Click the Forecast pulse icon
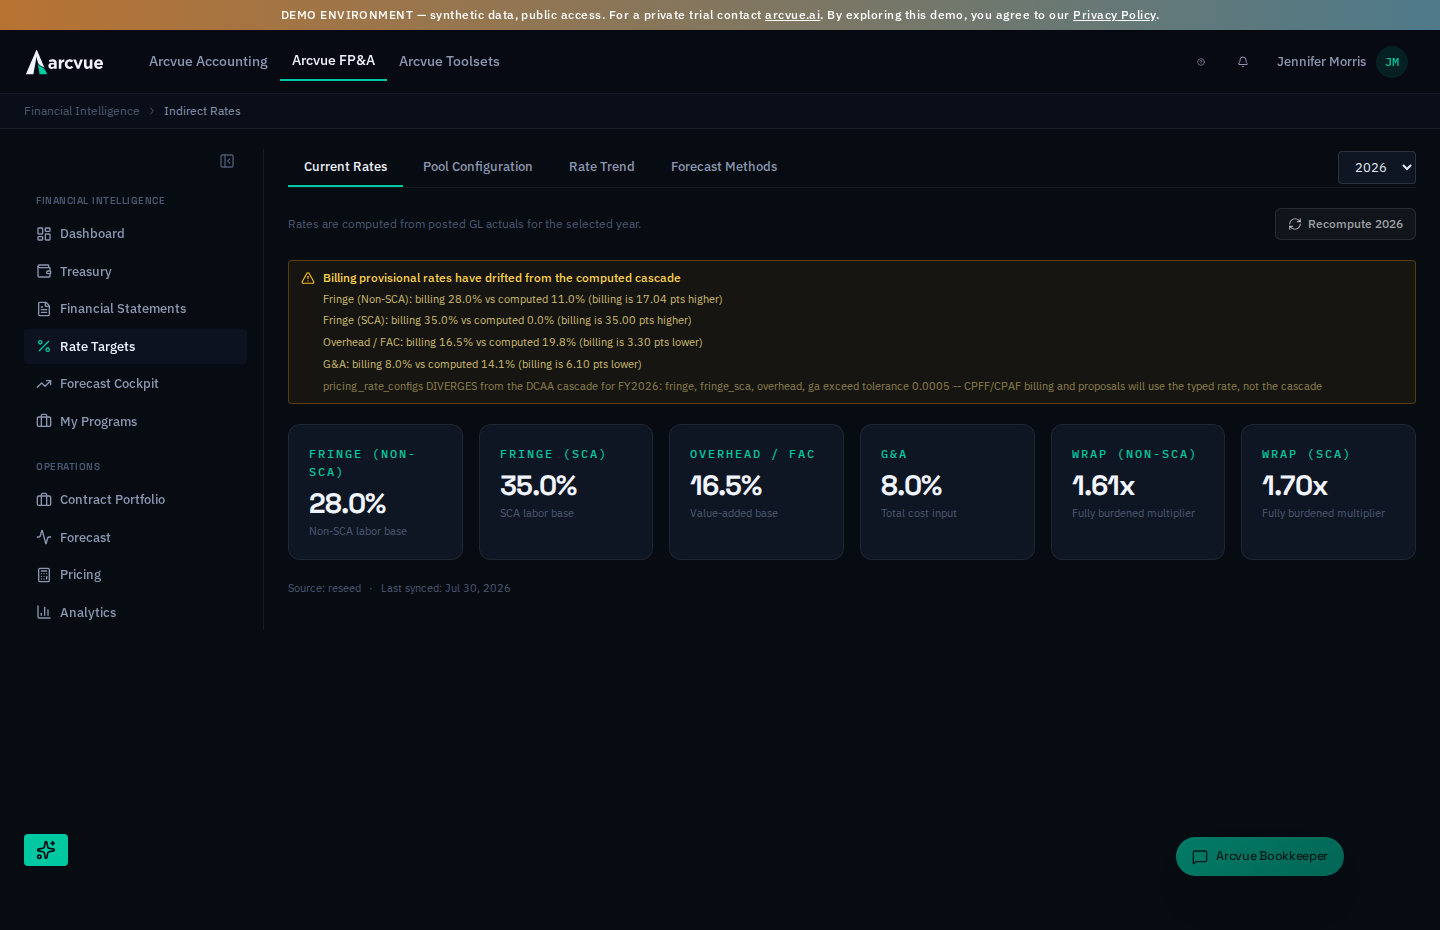The width and height of the screenshot is (1440, 930). point(44,537)
